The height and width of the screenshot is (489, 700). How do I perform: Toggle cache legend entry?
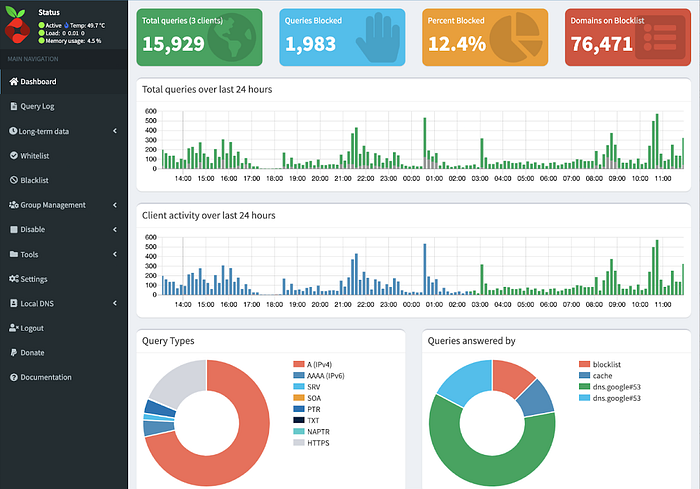pyautogui.click(x=596, y=376)
